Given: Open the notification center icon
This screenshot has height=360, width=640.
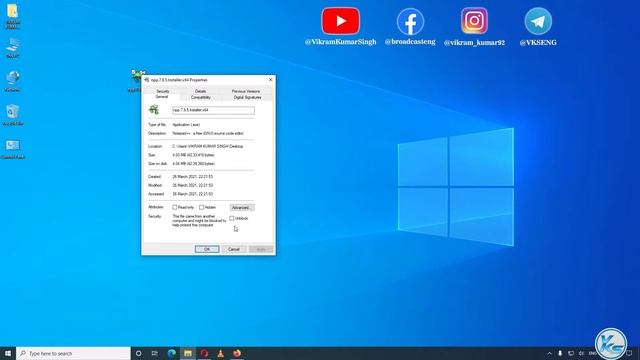Looking at the screenshot, I should tap(629, 353).
